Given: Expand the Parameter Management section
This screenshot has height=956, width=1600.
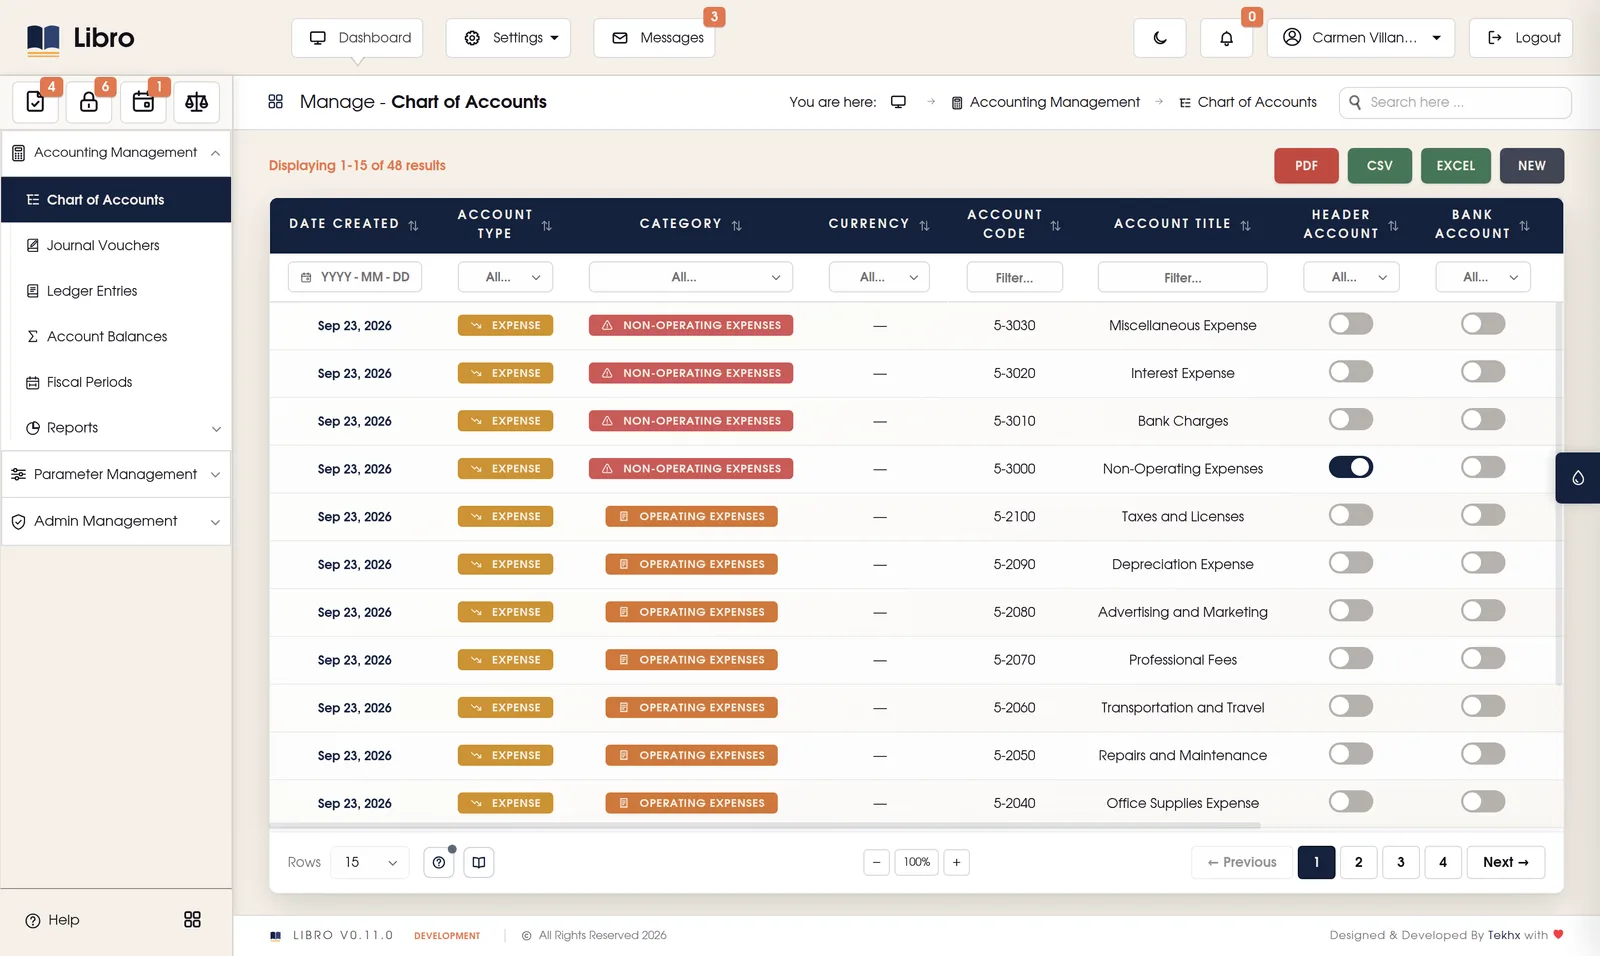Looking at the screenshot, I should tap(116, 474).
